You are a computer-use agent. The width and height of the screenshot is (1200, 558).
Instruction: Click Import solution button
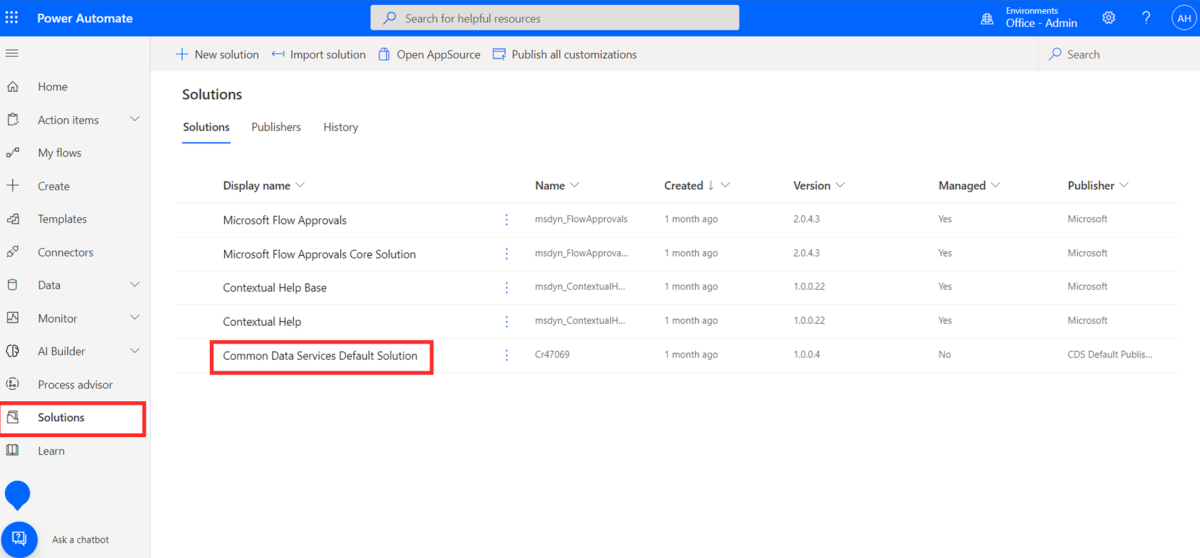pyautogui.click(x=319, y=54)
